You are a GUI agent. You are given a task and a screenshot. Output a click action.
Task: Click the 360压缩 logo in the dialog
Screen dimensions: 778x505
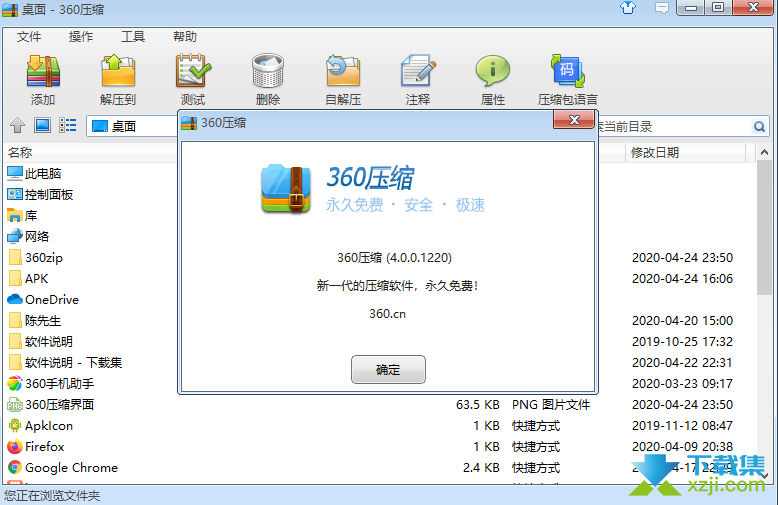tap(286, 189)
